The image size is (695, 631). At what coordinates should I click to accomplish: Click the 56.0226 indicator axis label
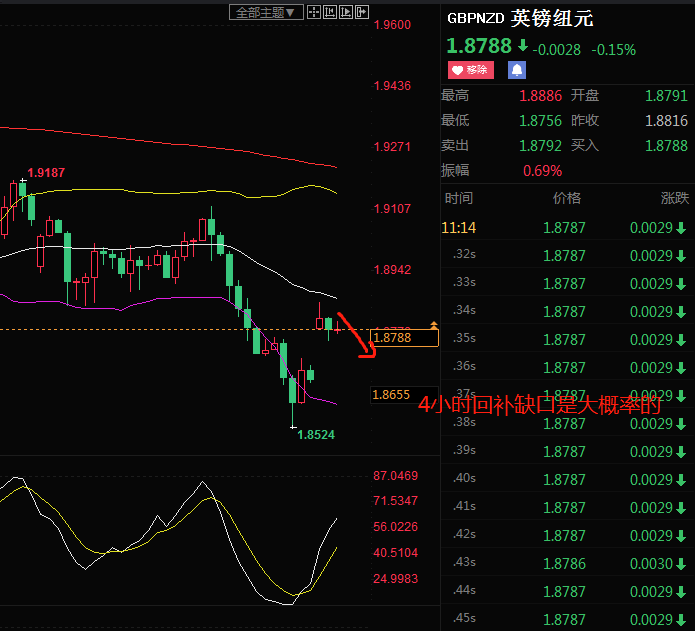[x=395, y=527]
